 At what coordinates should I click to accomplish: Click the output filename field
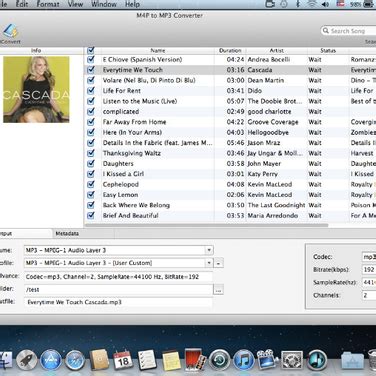coord(118,302)
